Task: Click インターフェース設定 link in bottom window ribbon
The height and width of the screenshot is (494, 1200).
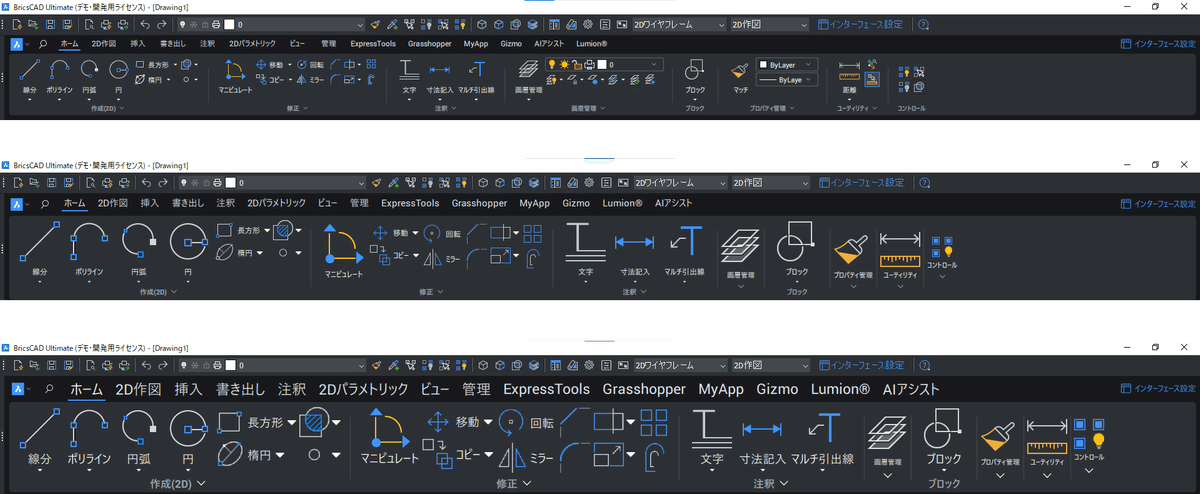Action: 1157,387
